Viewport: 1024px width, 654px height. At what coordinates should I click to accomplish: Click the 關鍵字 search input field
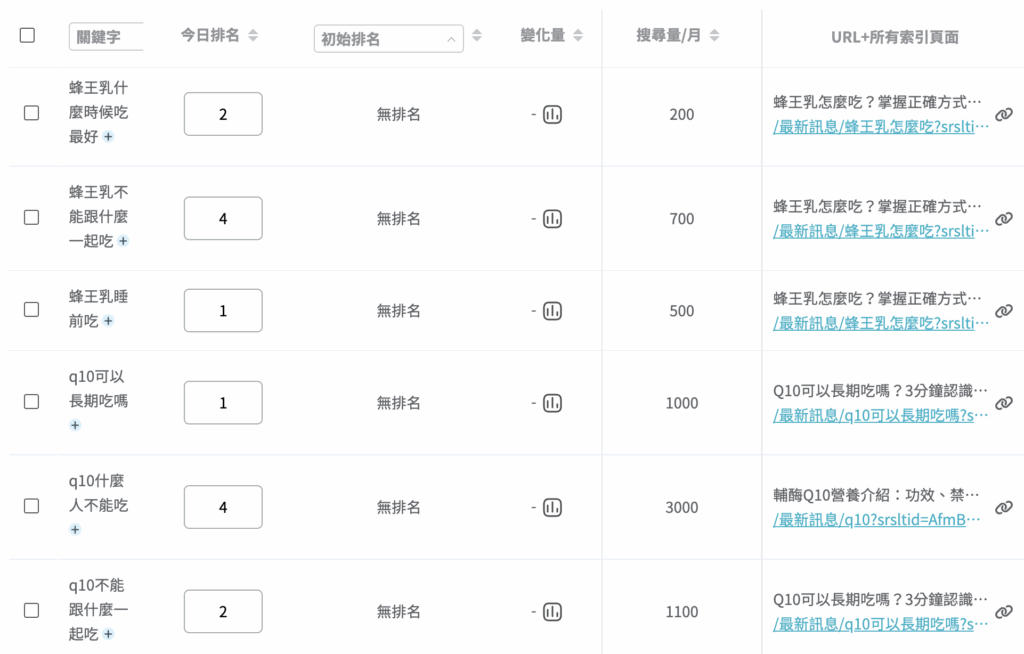[106, 37]
